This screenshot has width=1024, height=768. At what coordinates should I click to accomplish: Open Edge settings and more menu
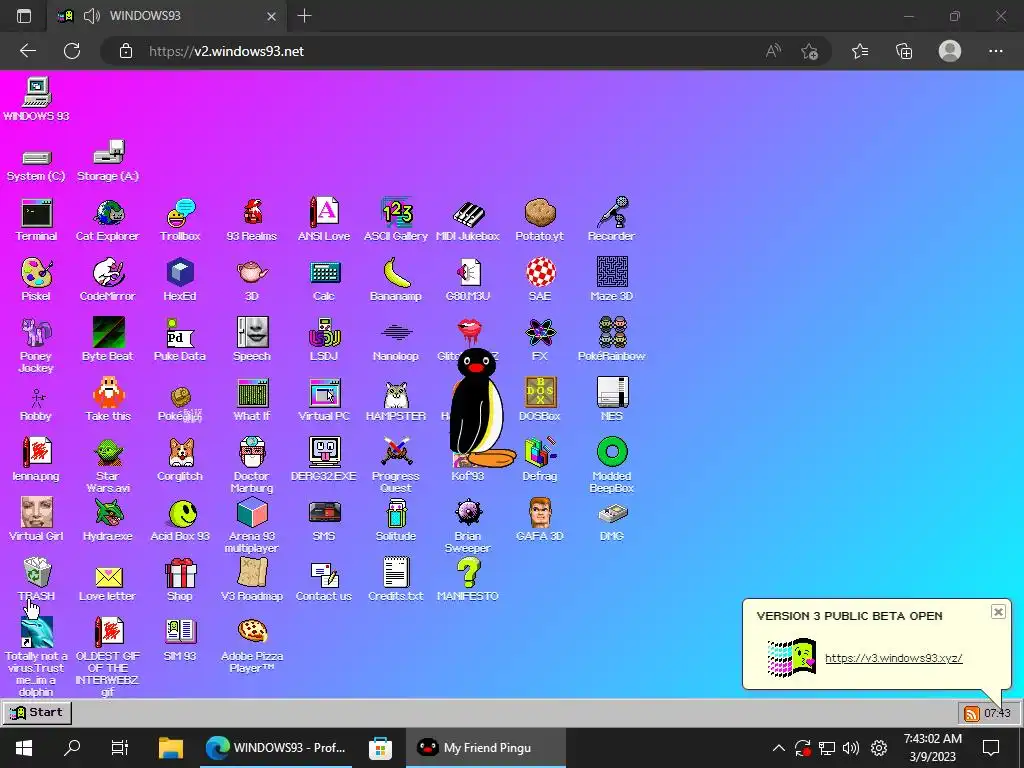[x=995, y=51]
